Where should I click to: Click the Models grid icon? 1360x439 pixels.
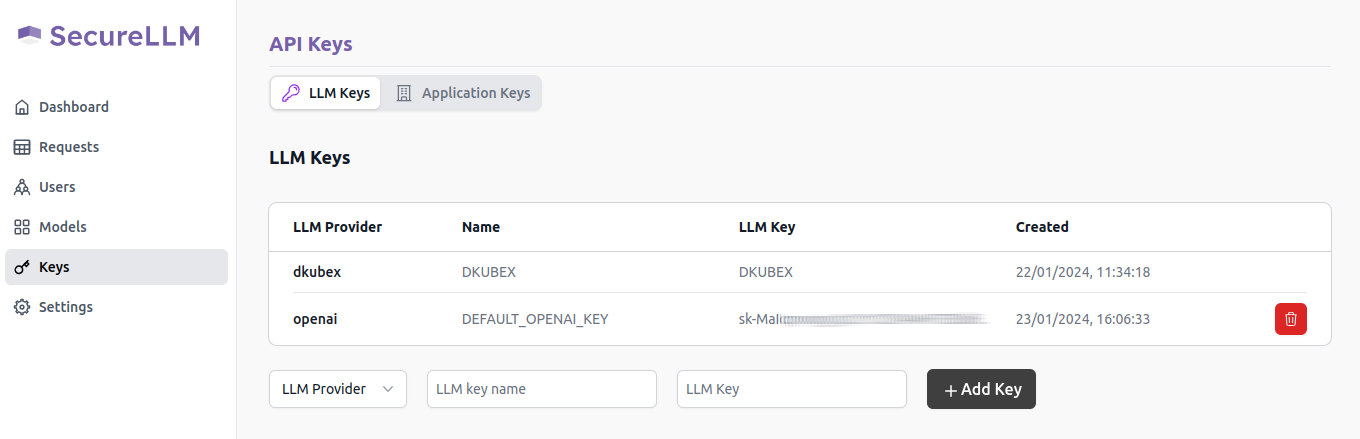(22, 227)
